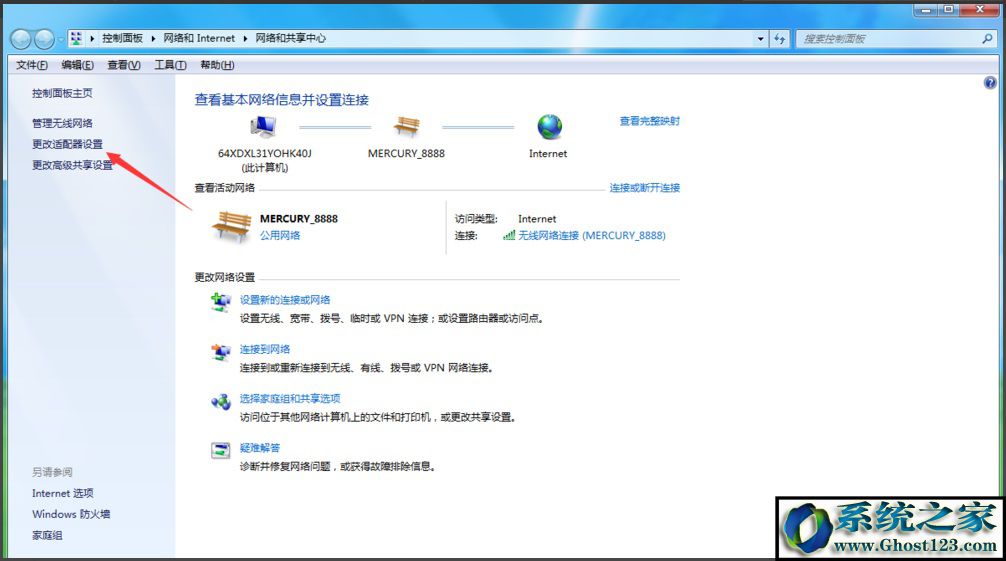Open 家庭组 in sidebar
Screen dimensions: 1006x561
point(47,535)
